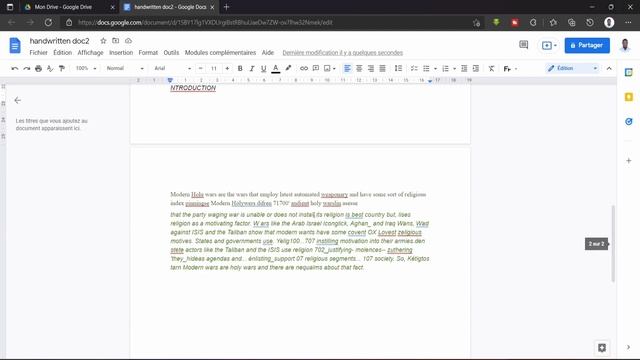
Task: Click the Partager share button
Action: (x=587, y=45)
